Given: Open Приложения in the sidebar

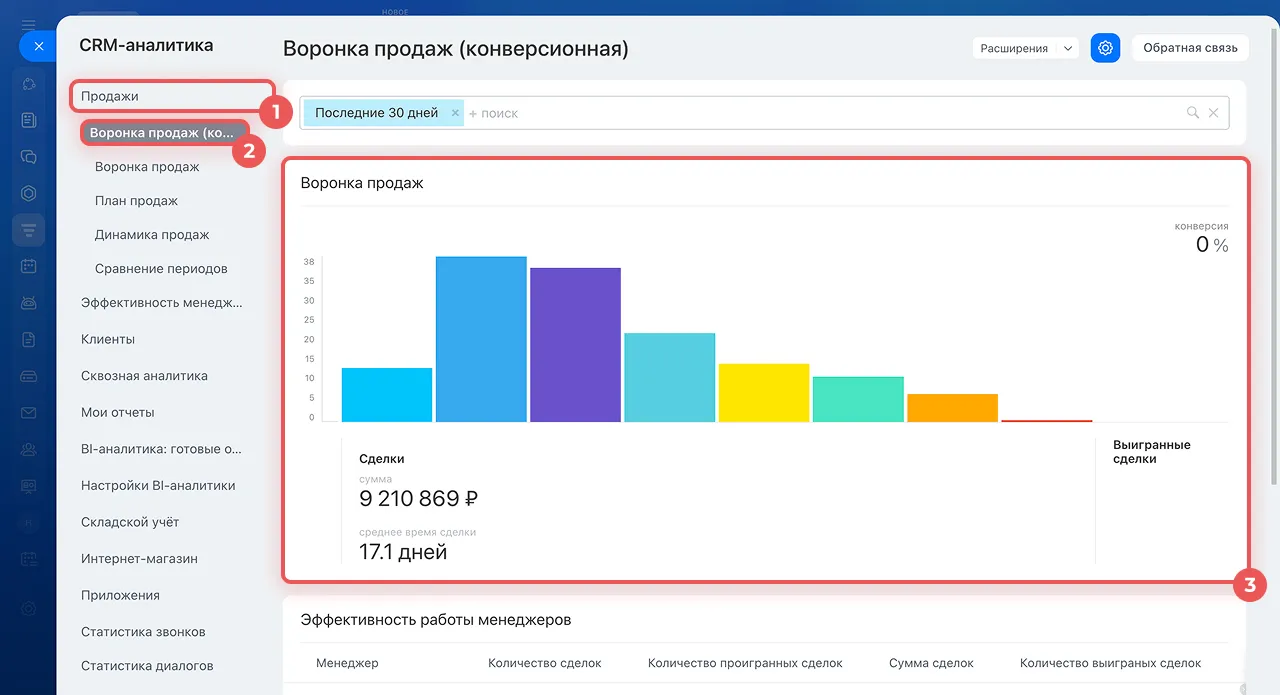Looking at the screenshot, I should click(120, 595).
